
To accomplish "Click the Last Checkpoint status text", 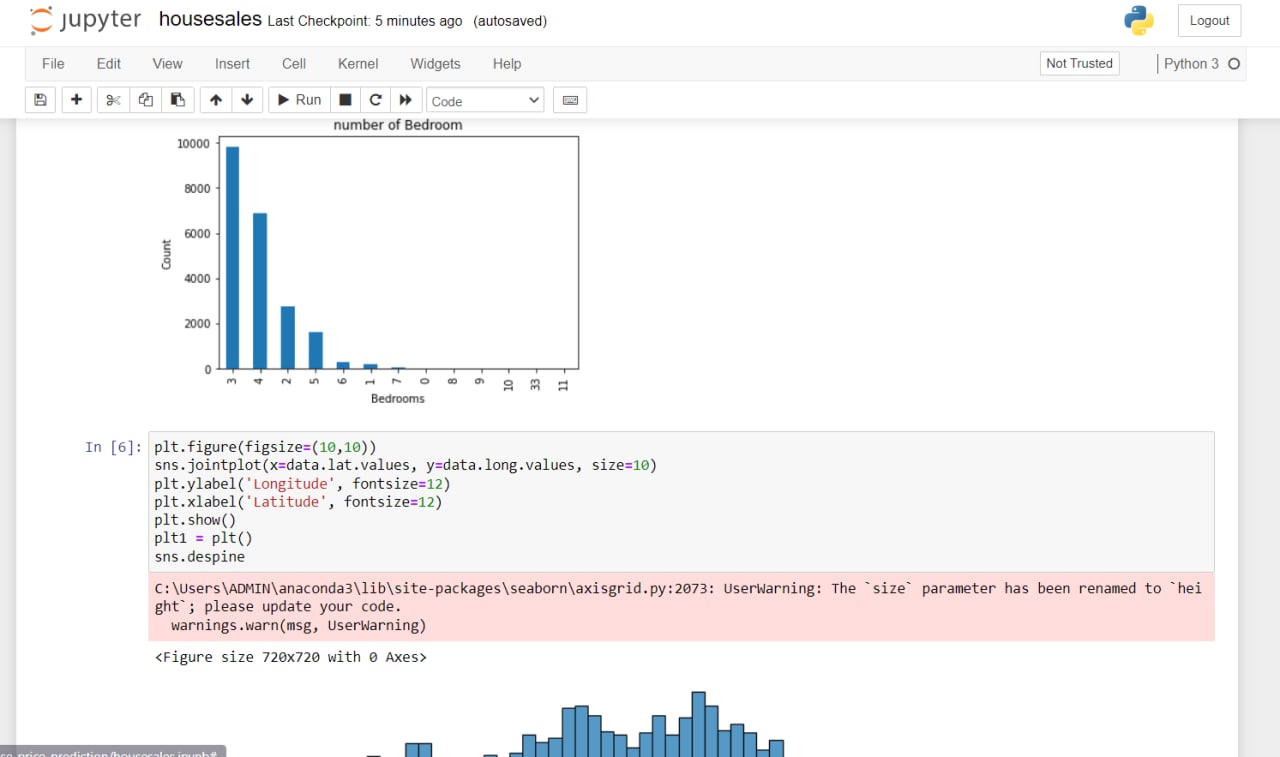I will pos(365,21).
